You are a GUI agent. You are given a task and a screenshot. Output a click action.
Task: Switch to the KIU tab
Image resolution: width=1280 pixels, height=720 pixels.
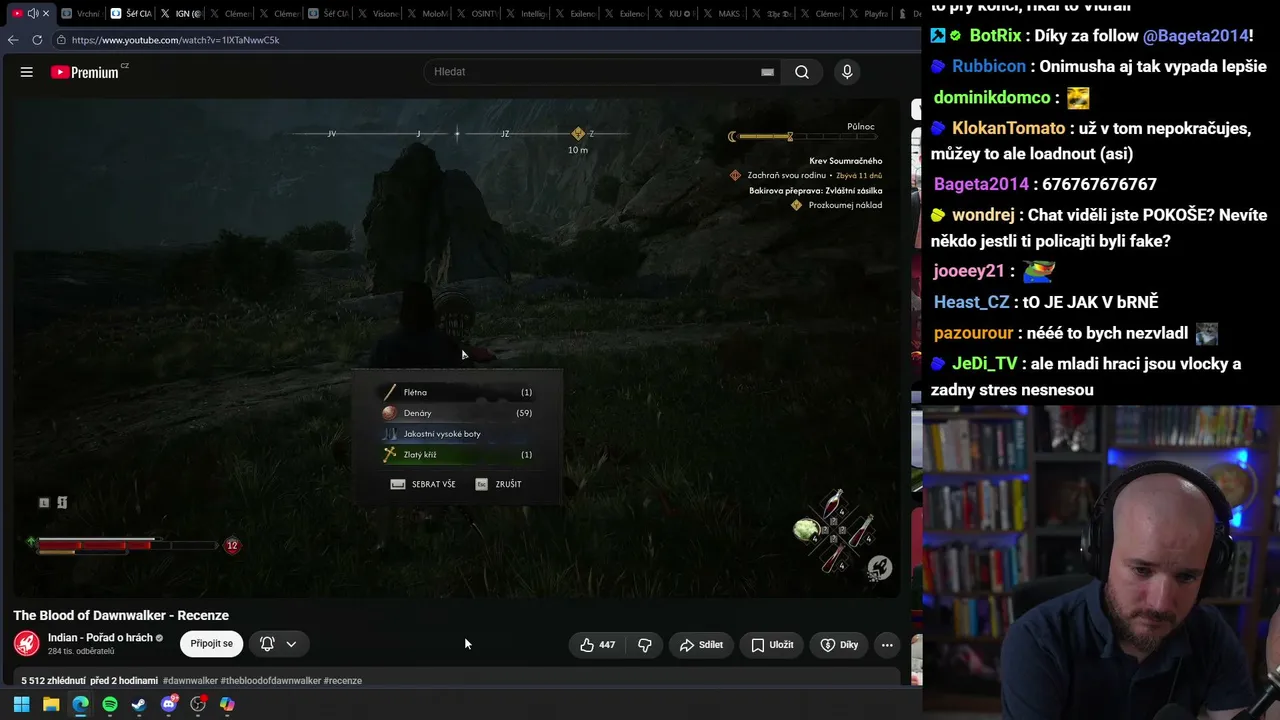point(675,13)
